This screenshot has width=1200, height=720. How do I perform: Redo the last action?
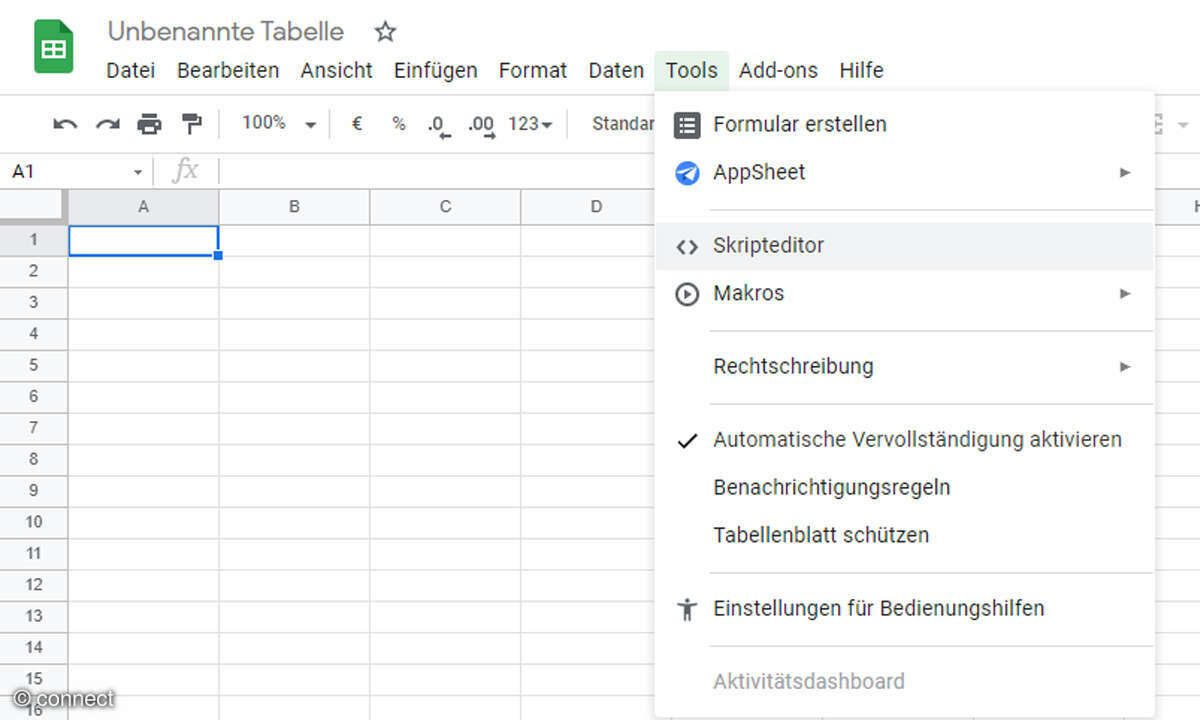(107, 124)
